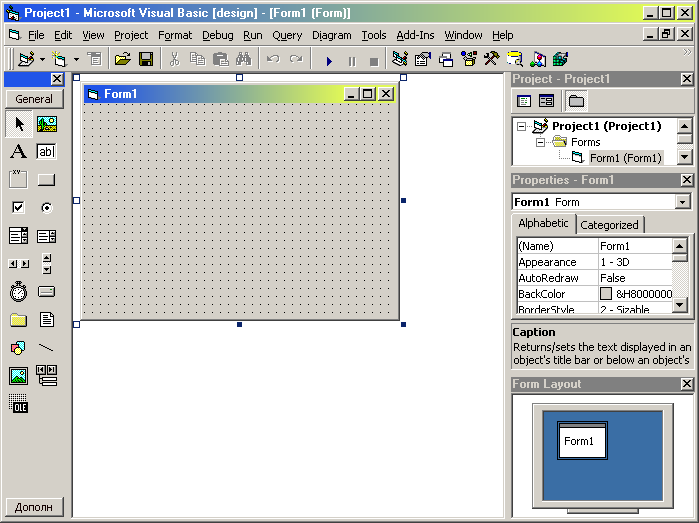Open the Debug menu
This screenshot has height=523, width=699.
[x=218, y=35]
